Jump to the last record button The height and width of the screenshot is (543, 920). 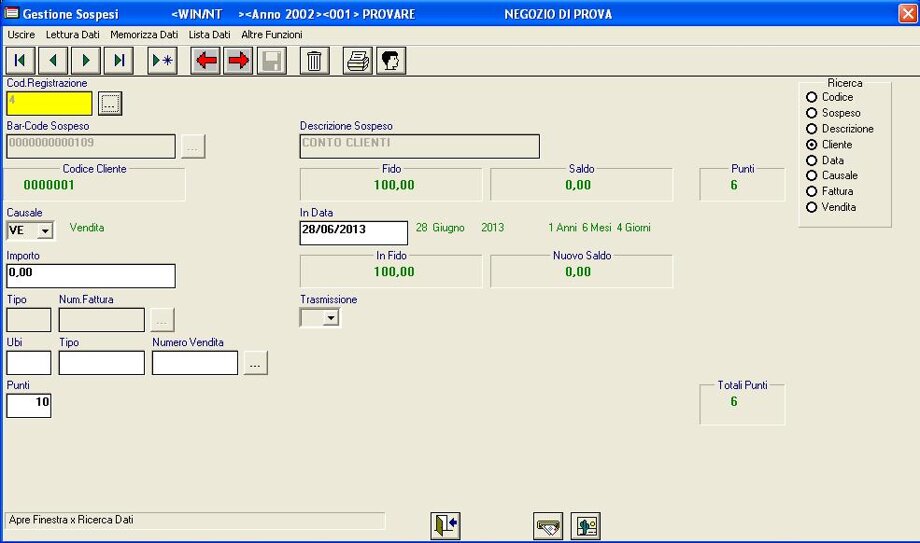tap(119, 61)
